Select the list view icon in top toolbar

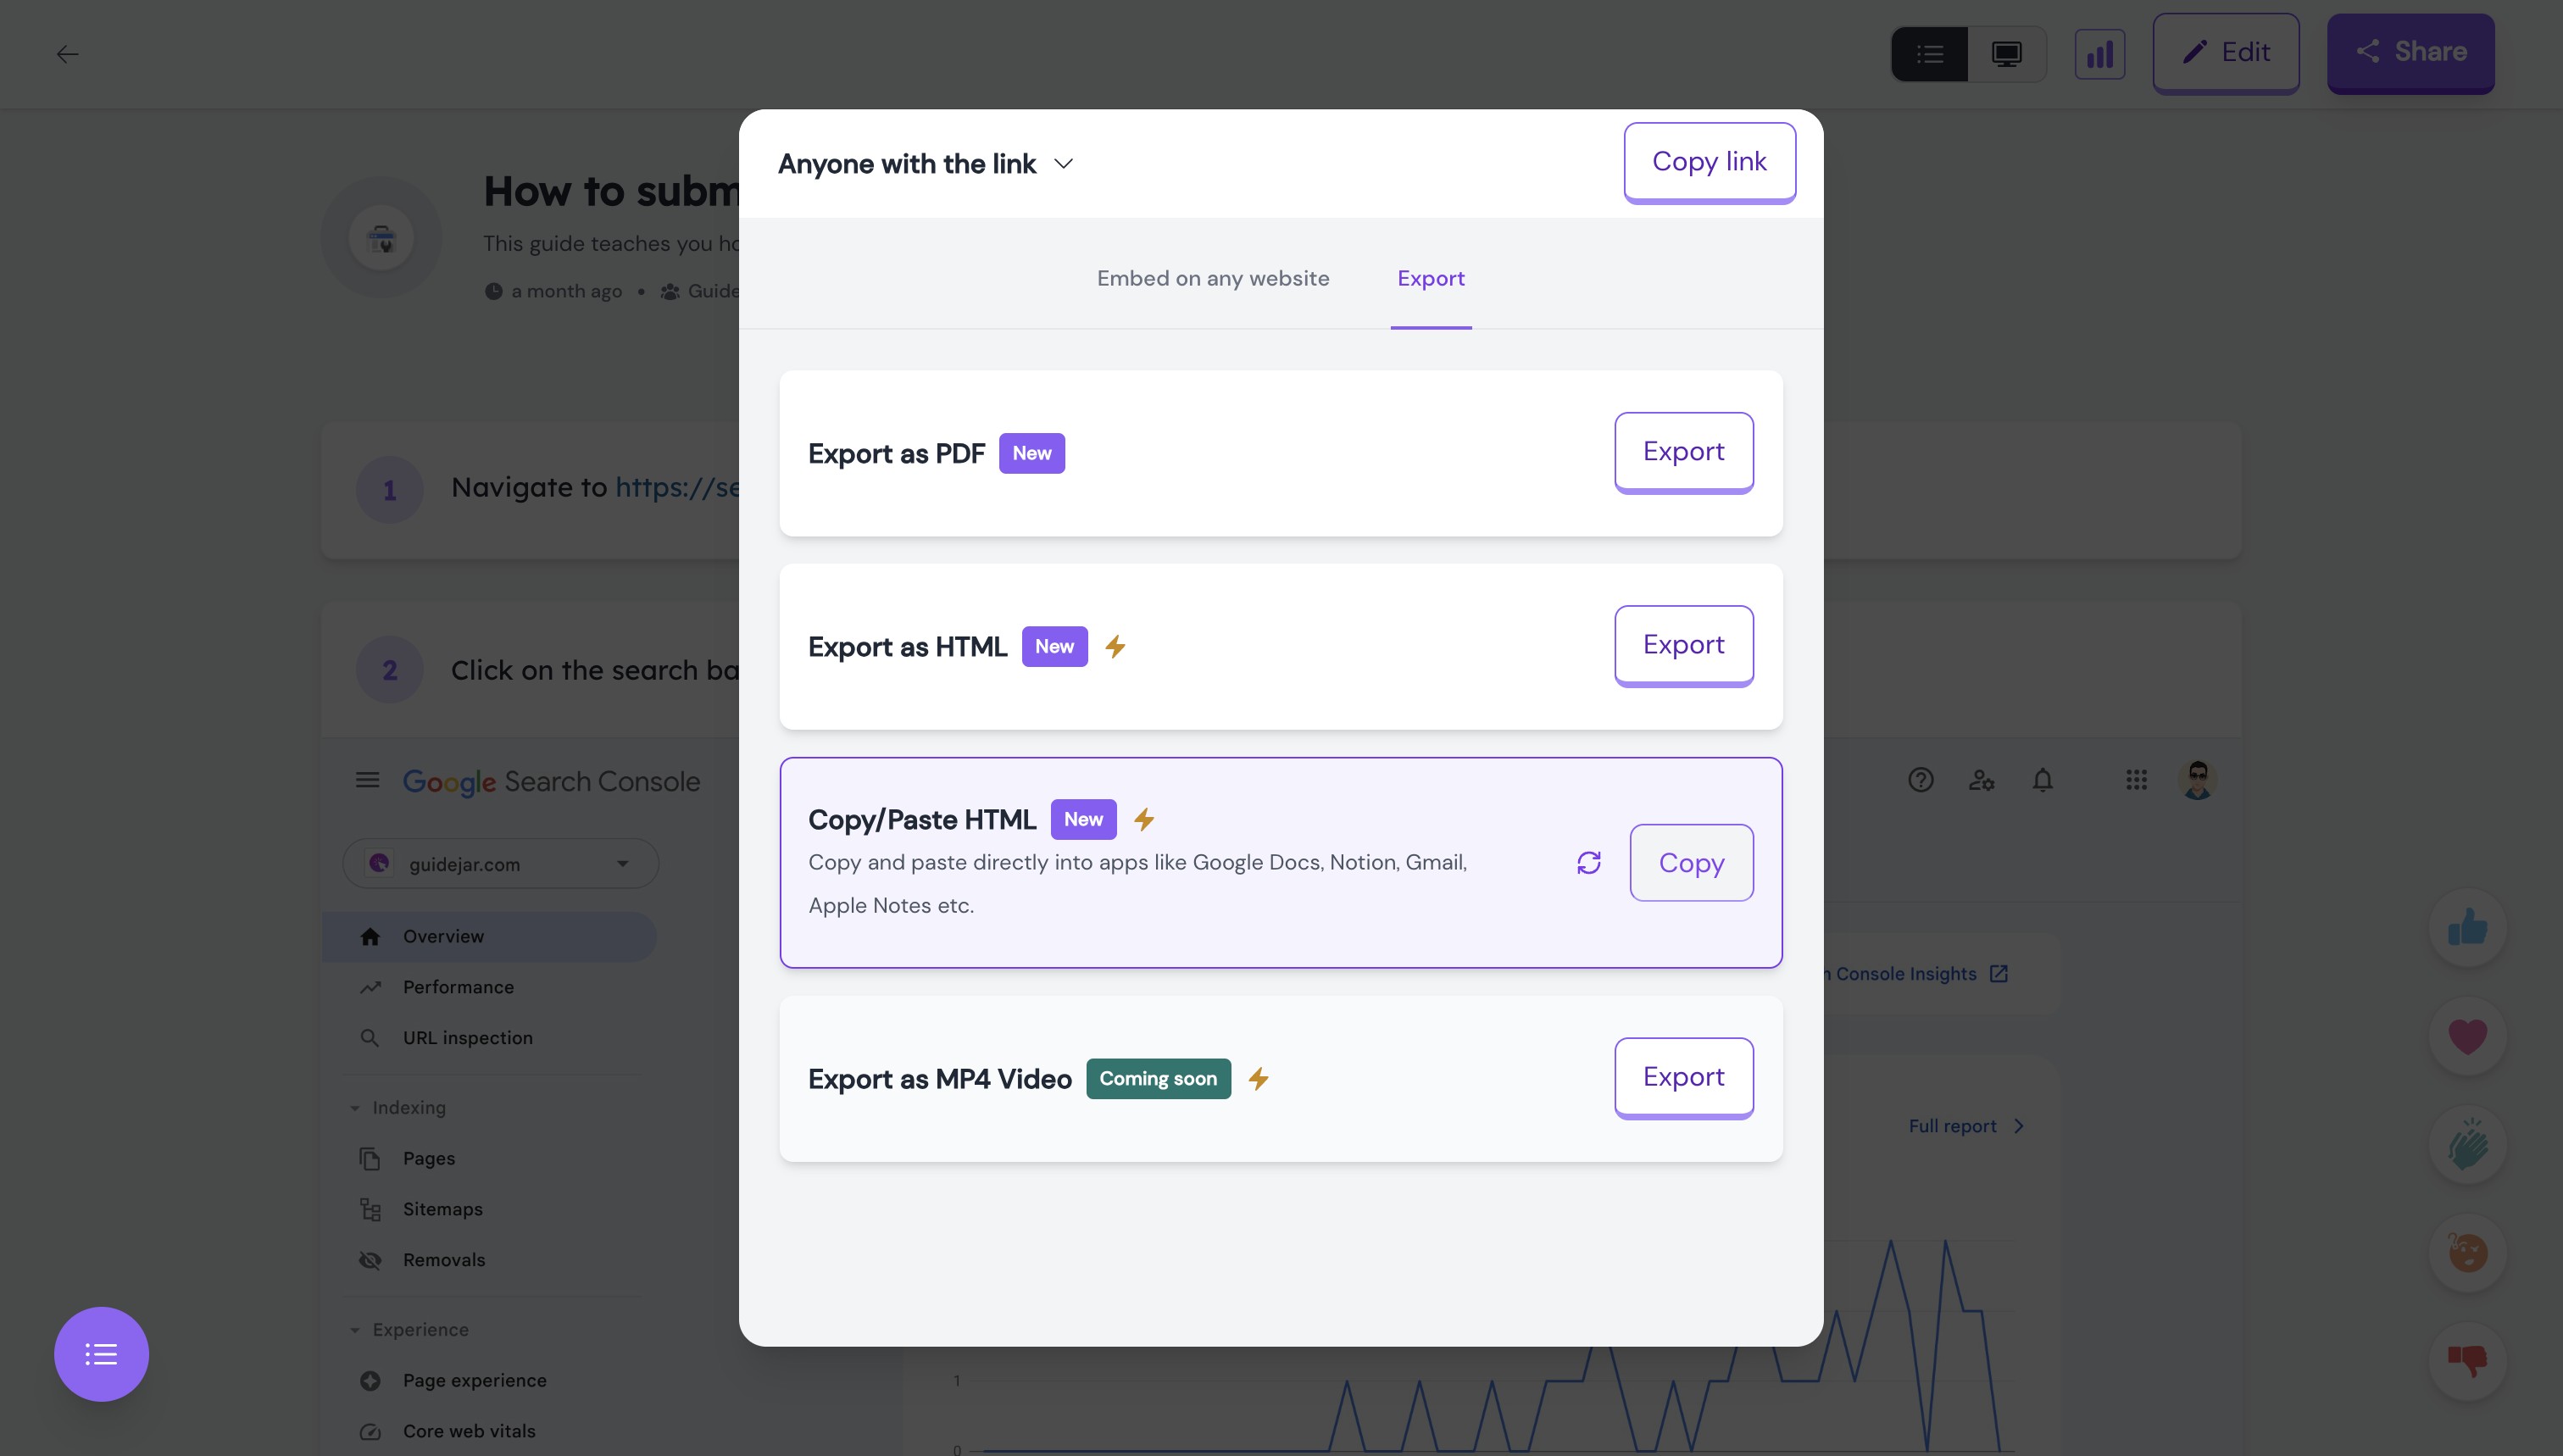pyautogui.click(x=1928, y=53)
